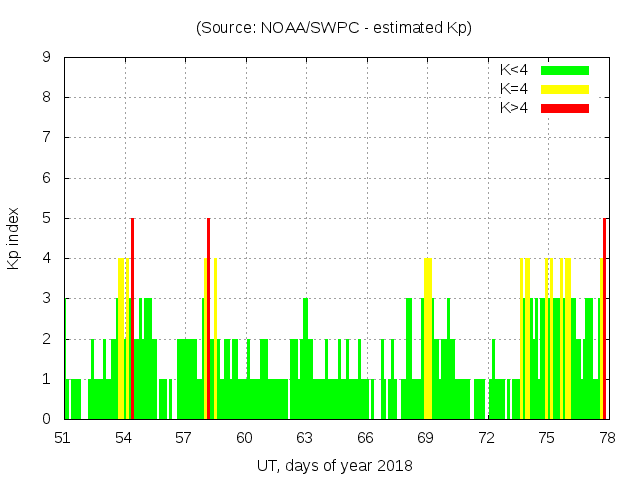Click the NOAA/SWPC source title text
Image resolution: width=640 pixels, height=480 pixels.
click(x=334, y=28)
